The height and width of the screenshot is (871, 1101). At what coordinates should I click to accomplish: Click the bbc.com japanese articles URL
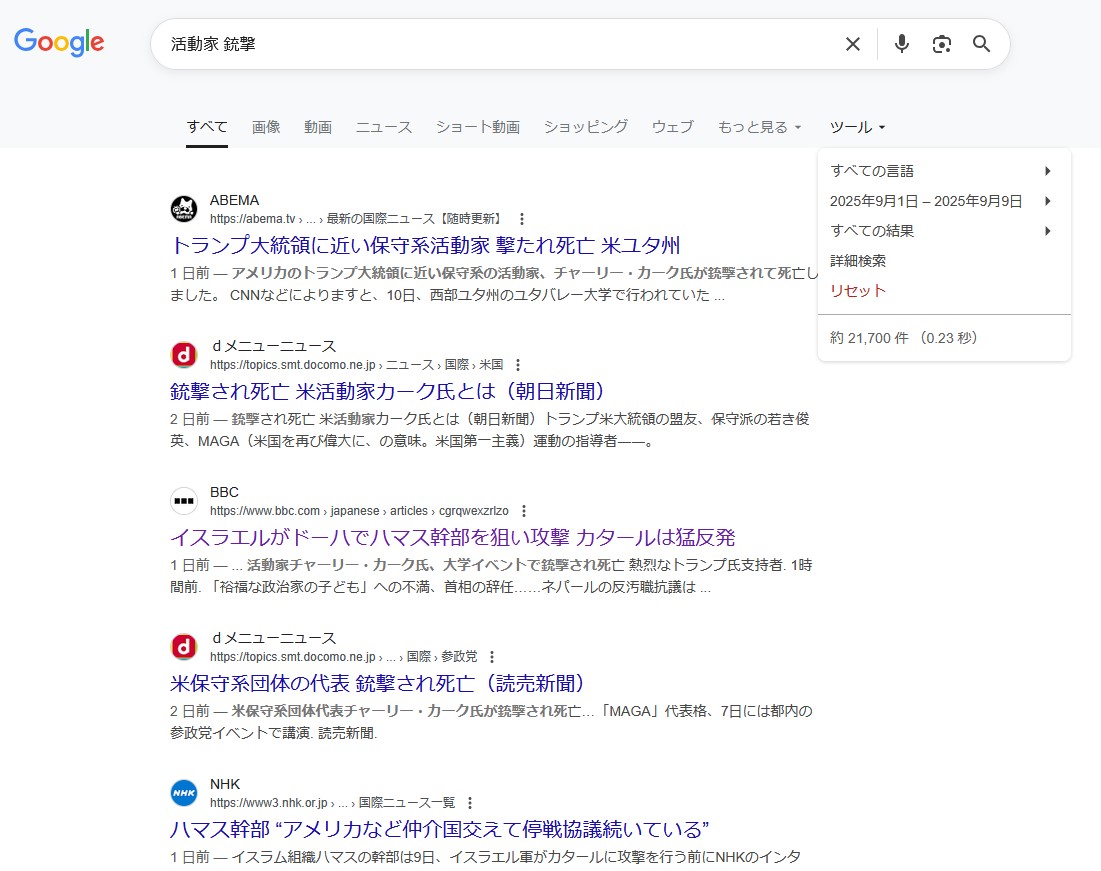[x=359, y=511]
